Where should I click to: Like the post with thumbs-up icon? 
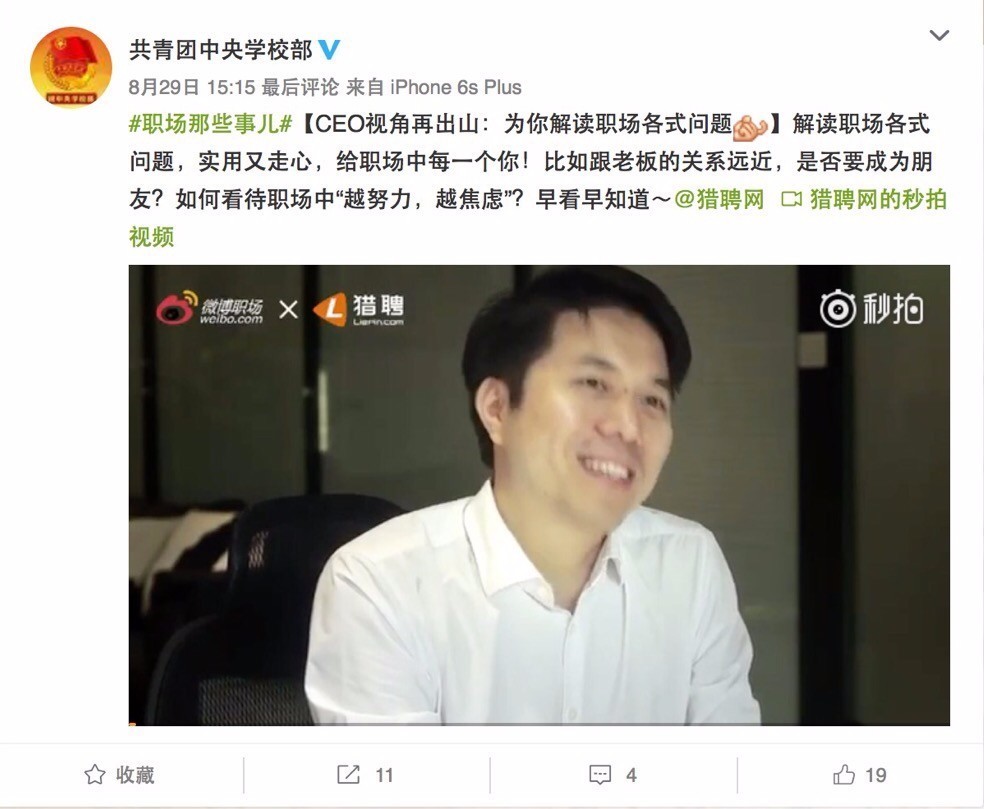point(843,775)
